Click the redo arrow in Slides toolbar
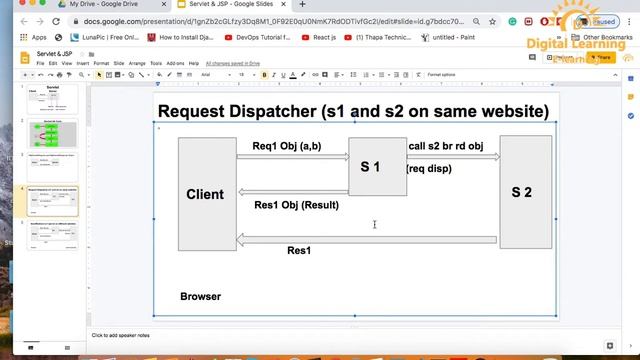The image size is (640, 360). 50,75
